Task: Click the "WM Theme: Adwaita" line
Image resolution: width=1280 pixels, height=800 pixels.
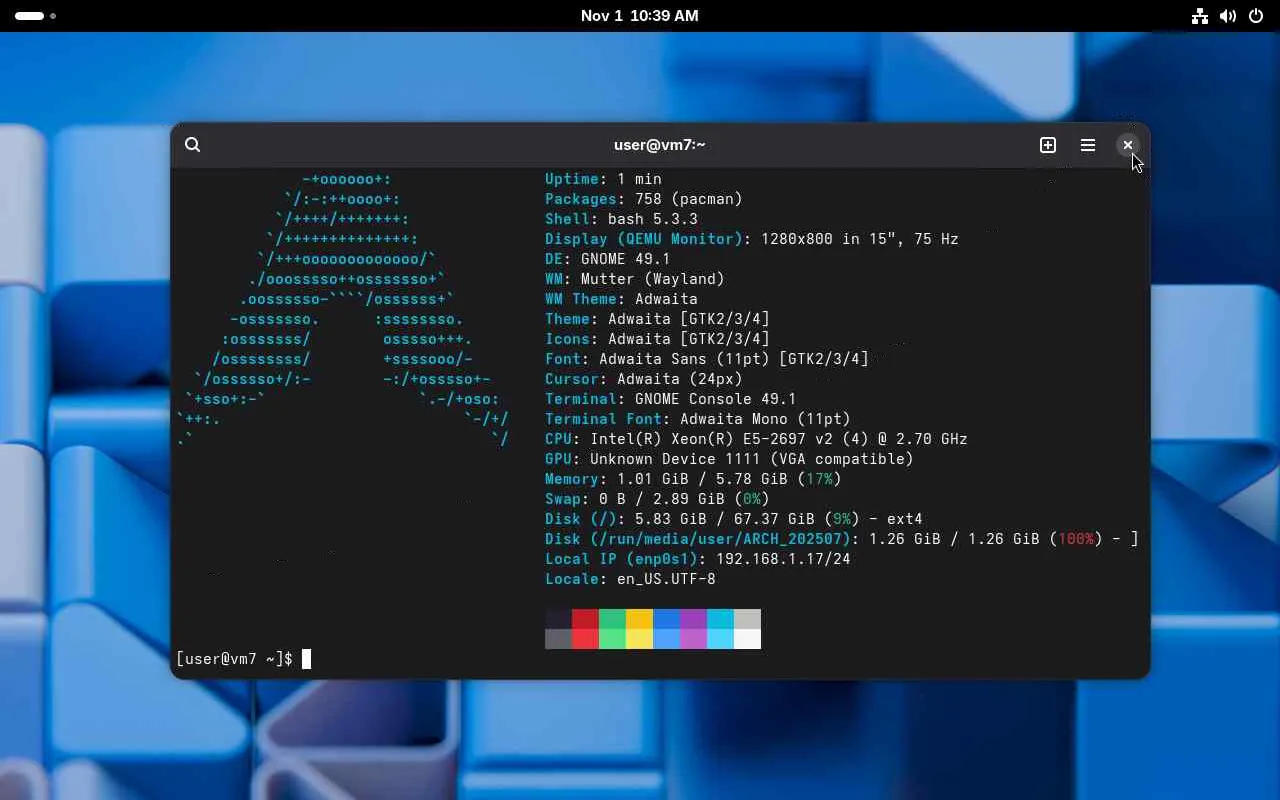Action: coord(621,299)
